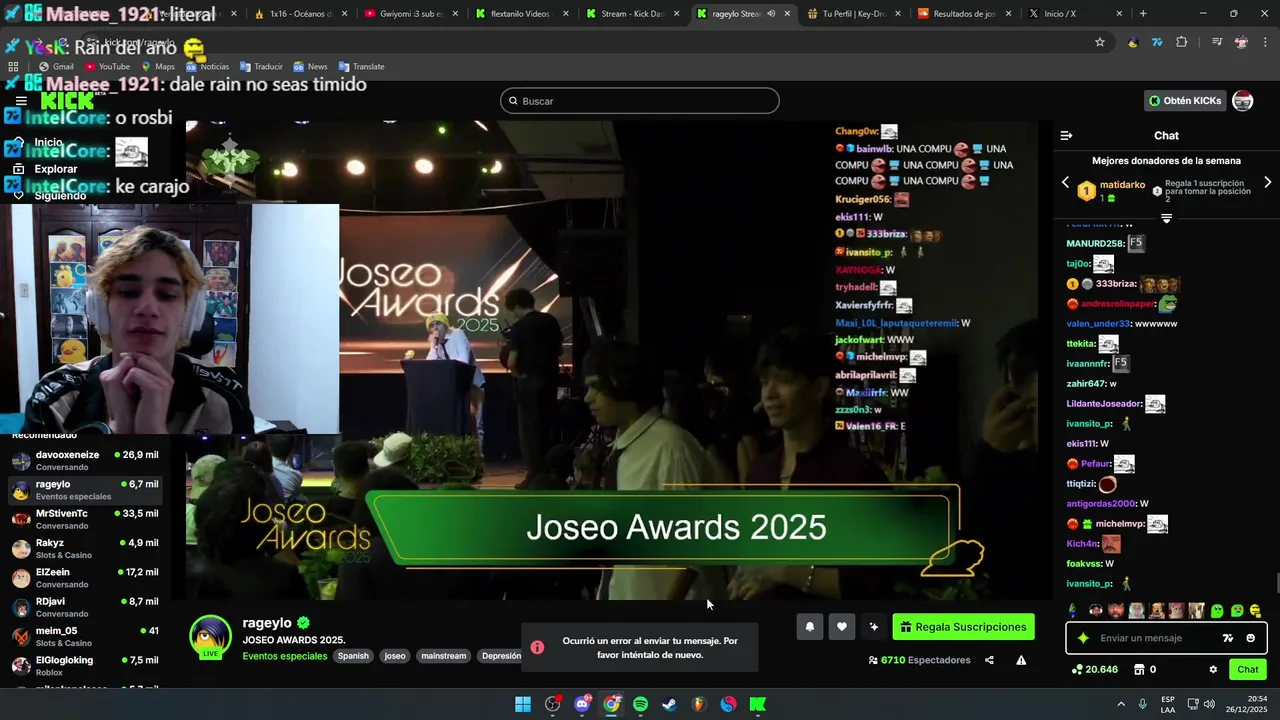Screen dimensions: 1280x720
Task: Click ESP LAA language indicator
Action: click(x=1168, y=704)
